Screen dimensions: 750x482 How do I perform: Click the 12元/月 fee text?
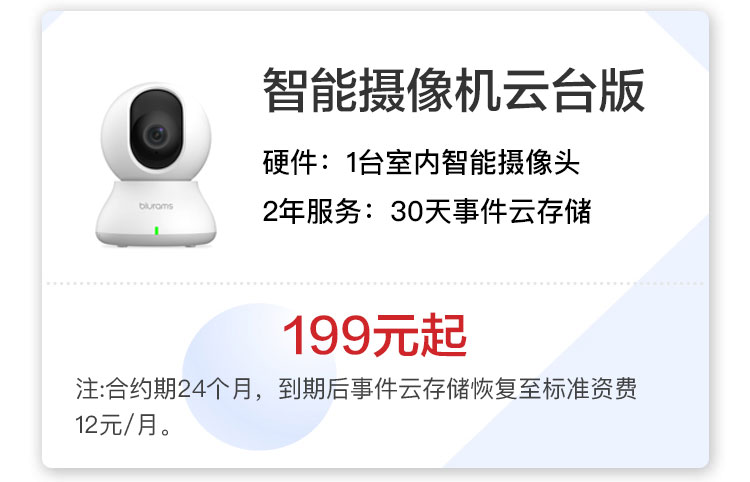[x=116, y=425]
